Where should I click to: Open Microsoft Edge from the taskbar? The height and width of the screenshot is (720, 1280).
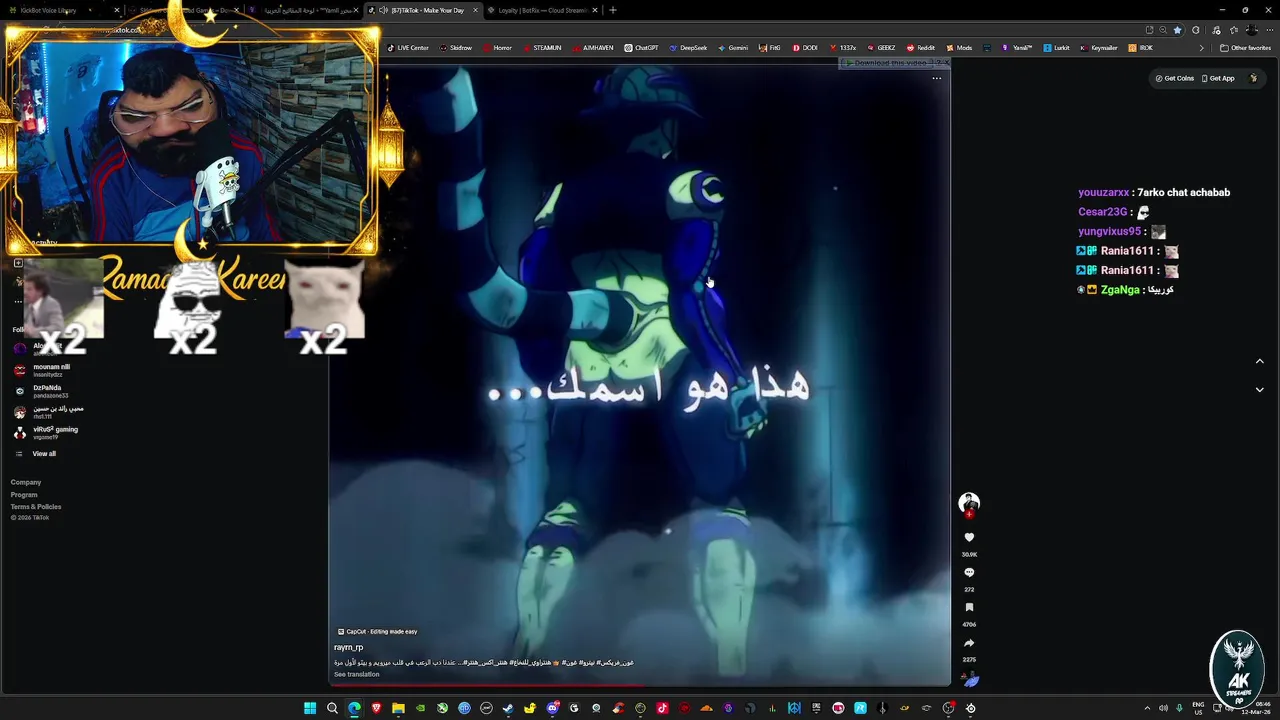click(x=354, y=708)
